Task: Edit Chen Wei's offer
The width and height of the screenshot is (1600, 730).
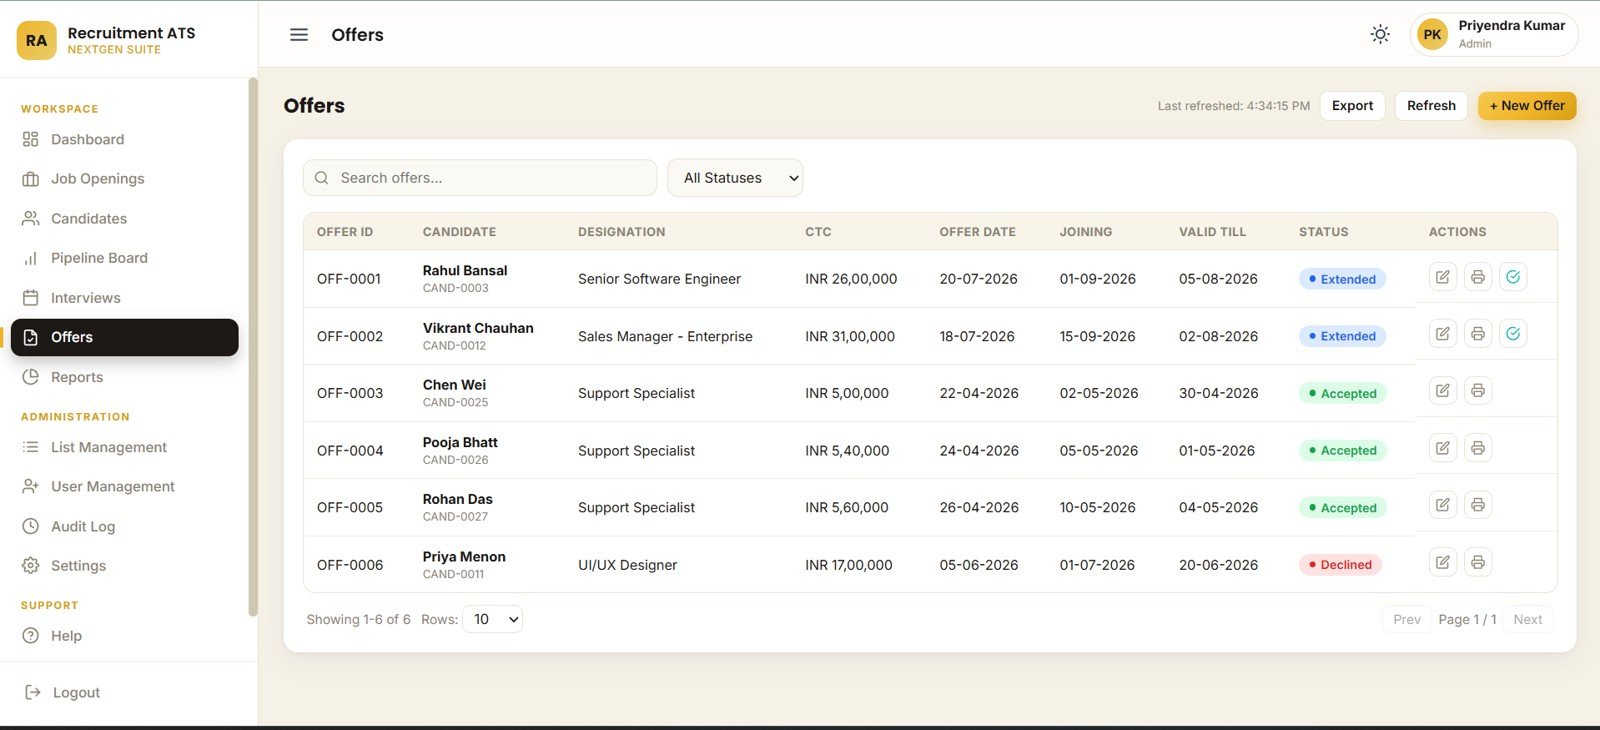Action: (1442, 391)
